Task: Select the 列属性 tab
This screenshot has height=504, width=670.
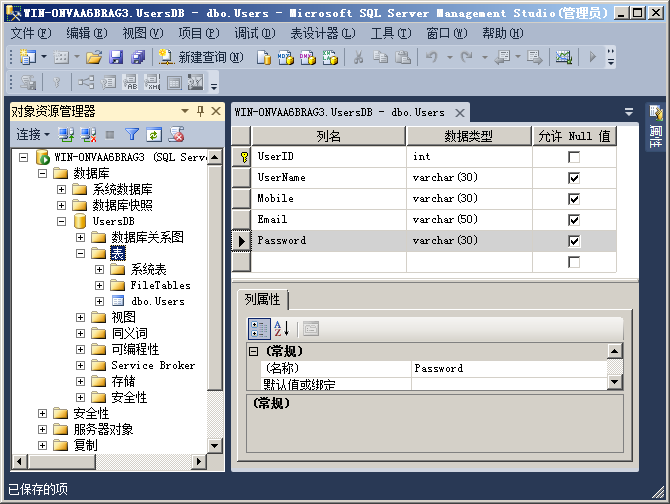Action: pyautogui.click(x=262, y=299)
